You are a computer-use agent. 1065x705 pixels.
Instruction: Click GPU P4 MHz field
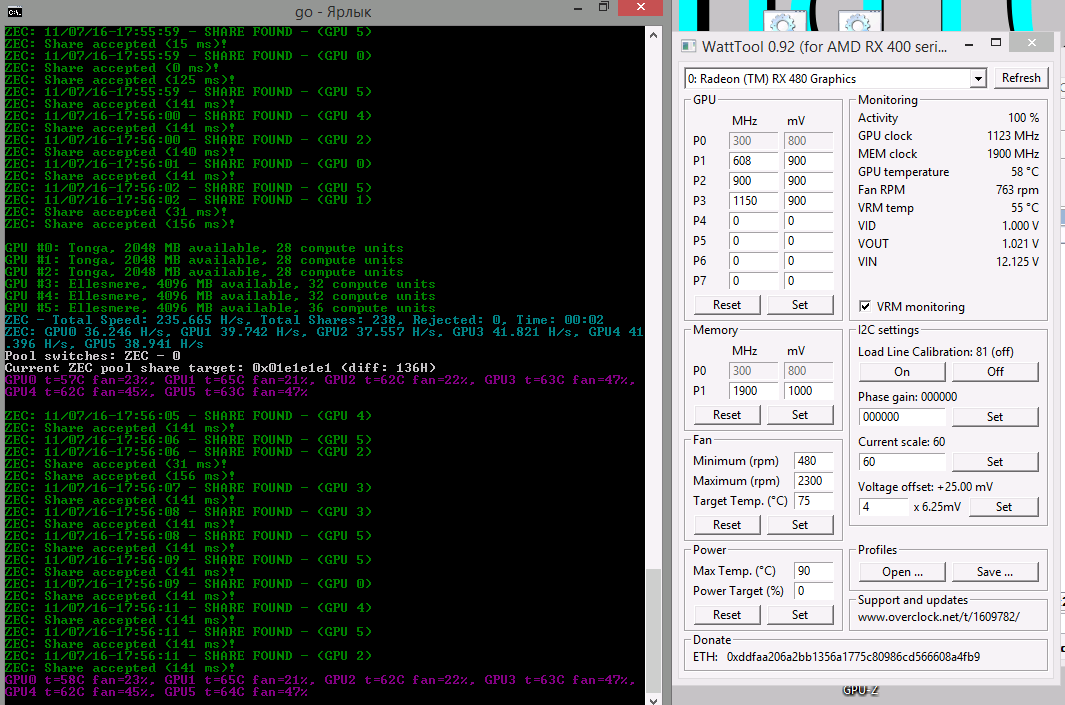tap(754, 221)
